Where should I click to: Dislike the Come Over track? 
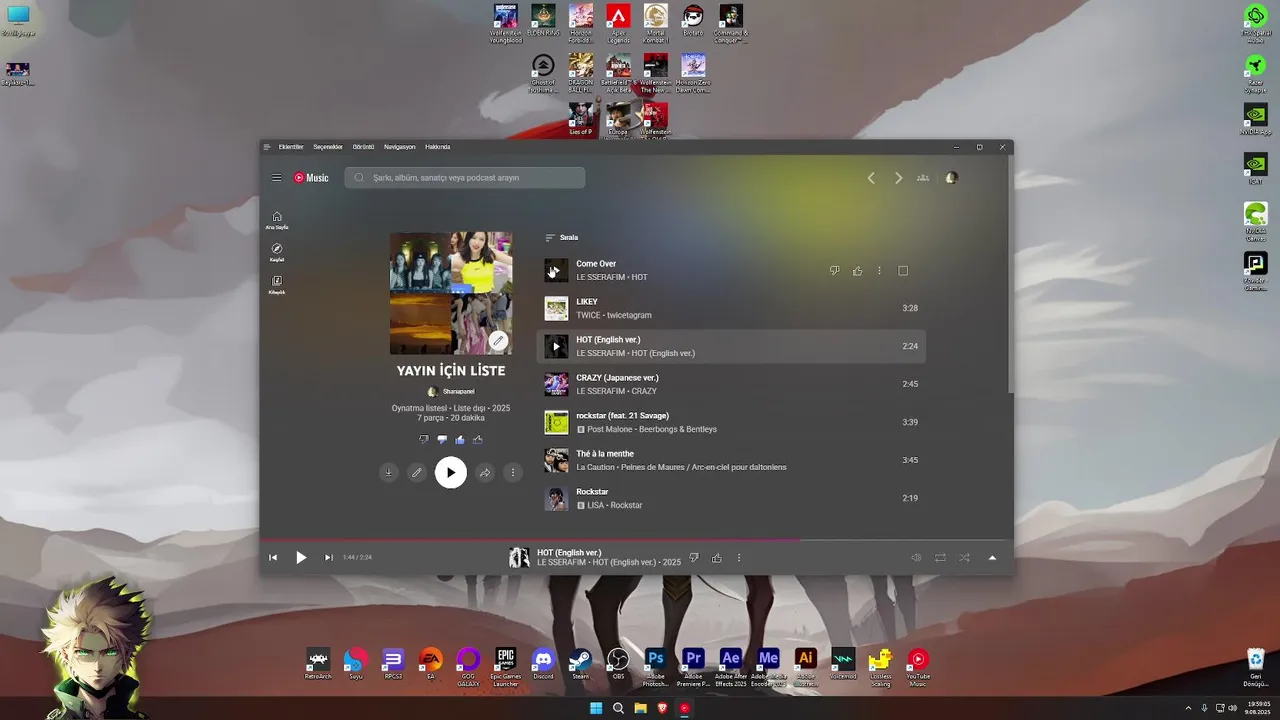[835, 271]
